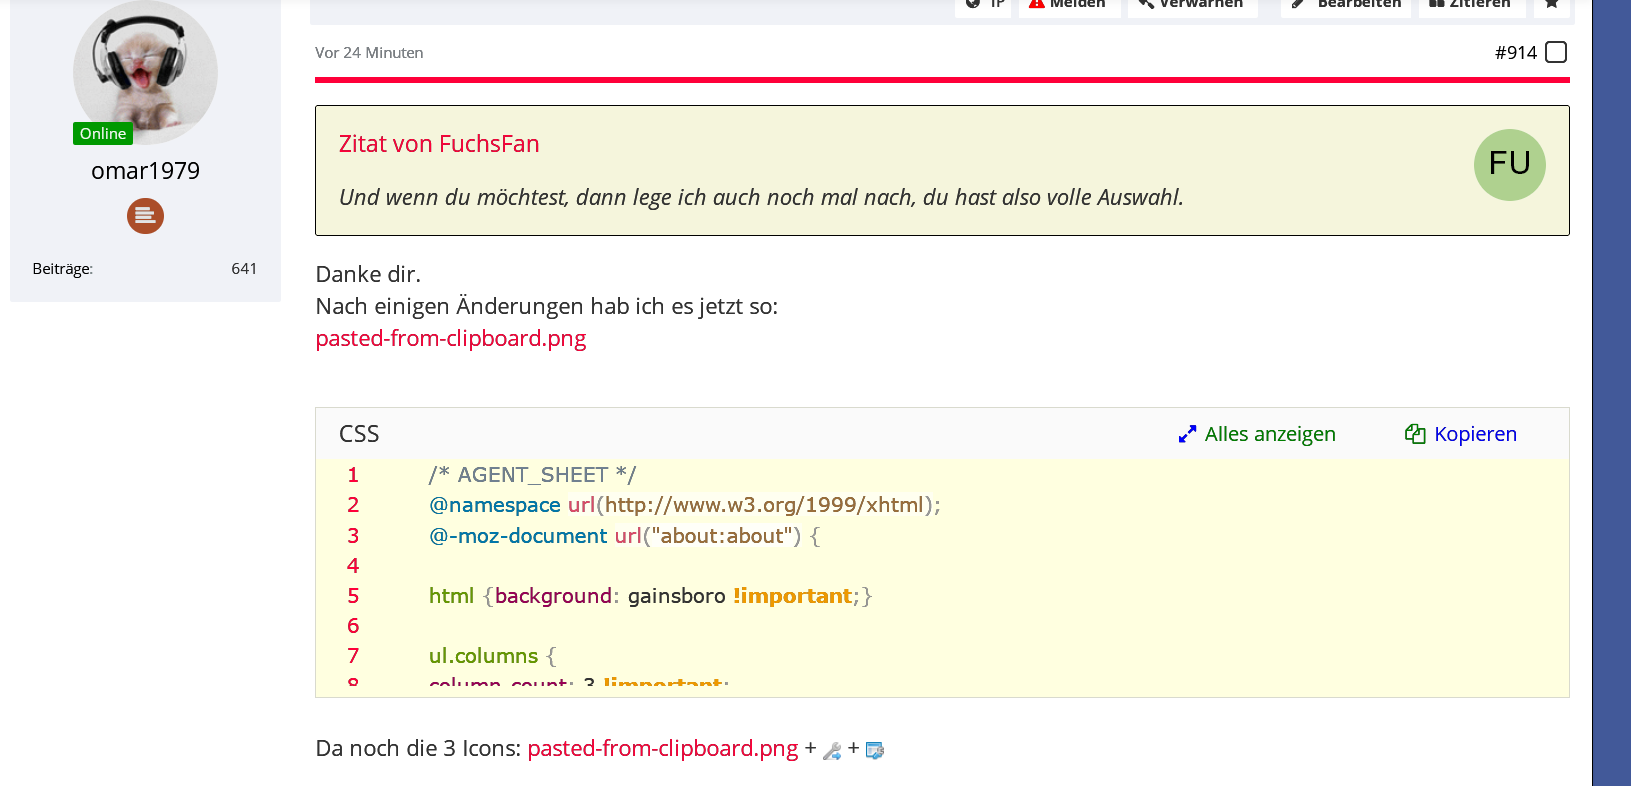Click the '/* AGENT_SHEET */' comment line

(532, 475)
